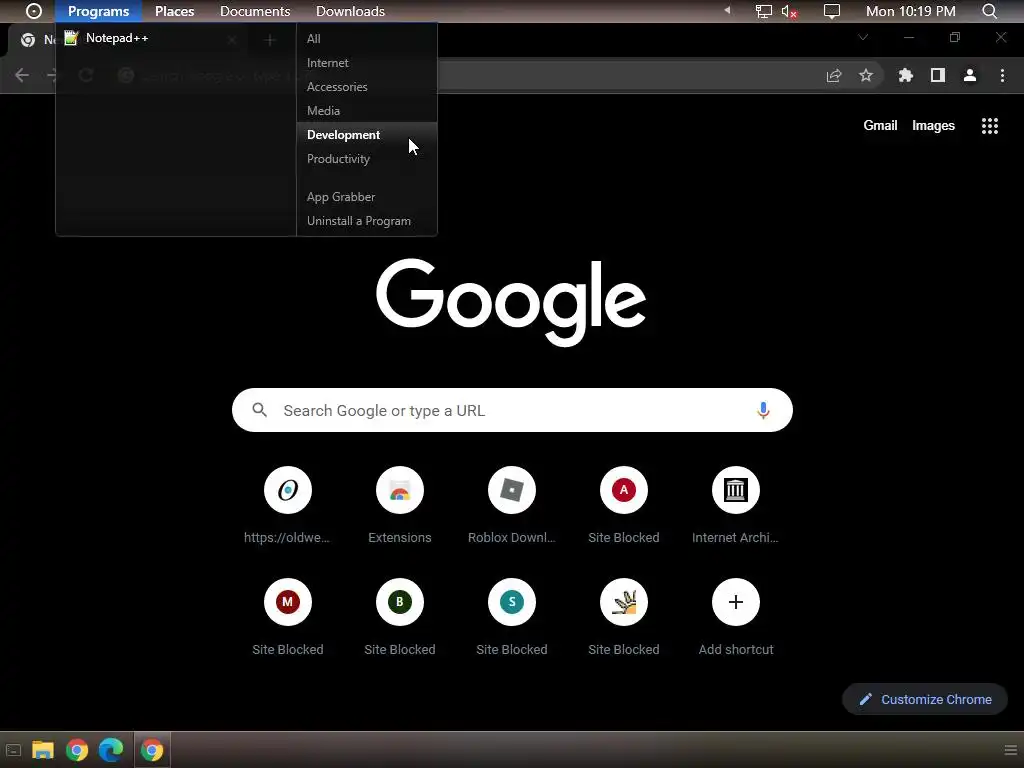Open the Downloads menu
Image resolution: width=1024 pixels, height=768 pixels.
click(350, 11)
